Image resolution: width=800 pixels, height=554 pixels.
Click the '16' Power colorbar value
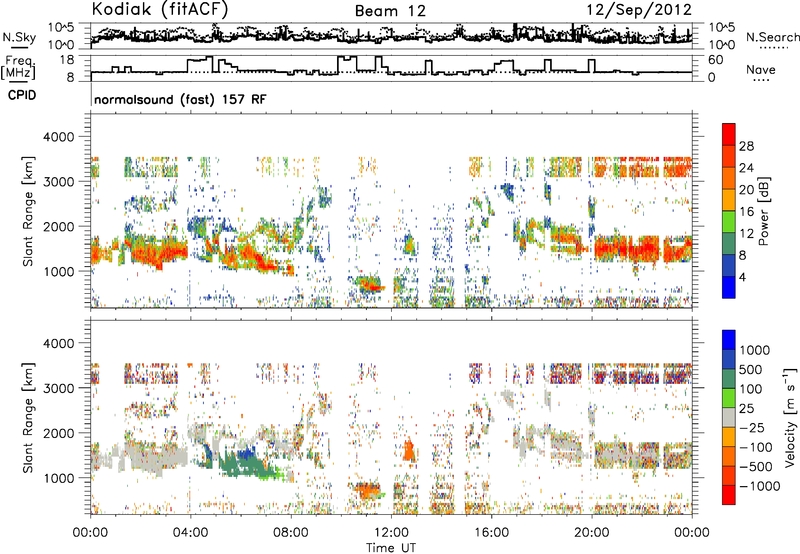(x=746, y=212)
